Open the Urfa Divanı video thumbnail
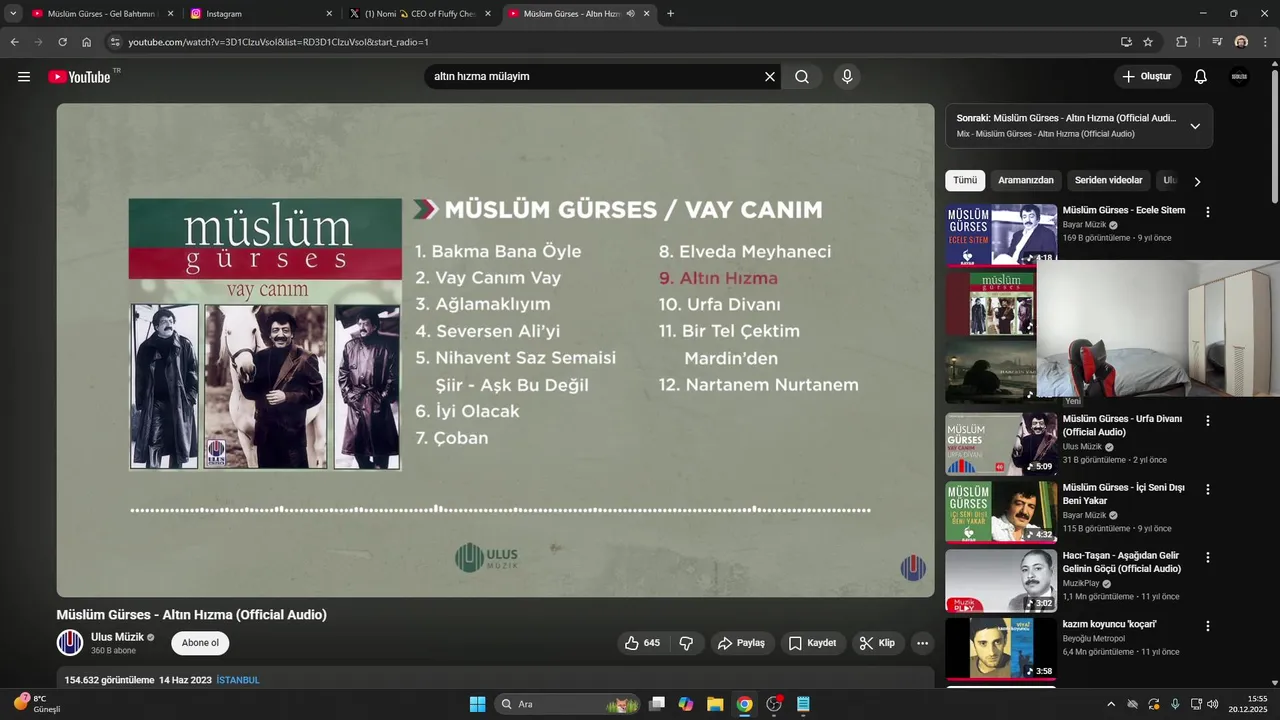Viewport: 1280px width, 720px height. [x=1001, y=444]
